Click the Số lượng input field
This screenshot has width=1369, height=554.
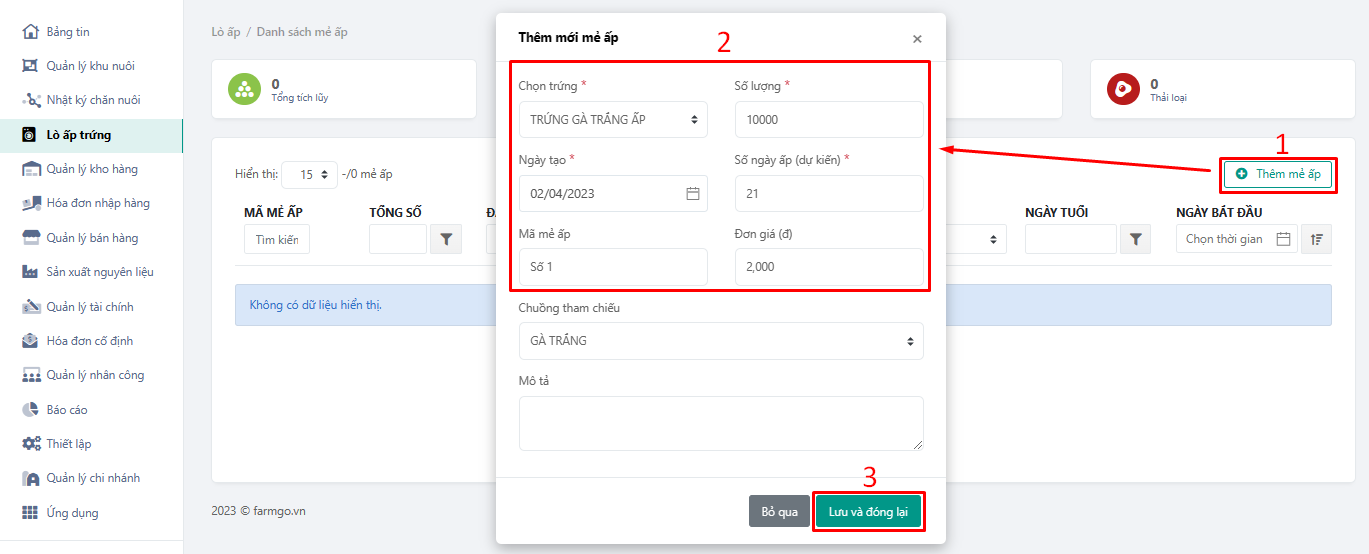[x=828, y=120]
